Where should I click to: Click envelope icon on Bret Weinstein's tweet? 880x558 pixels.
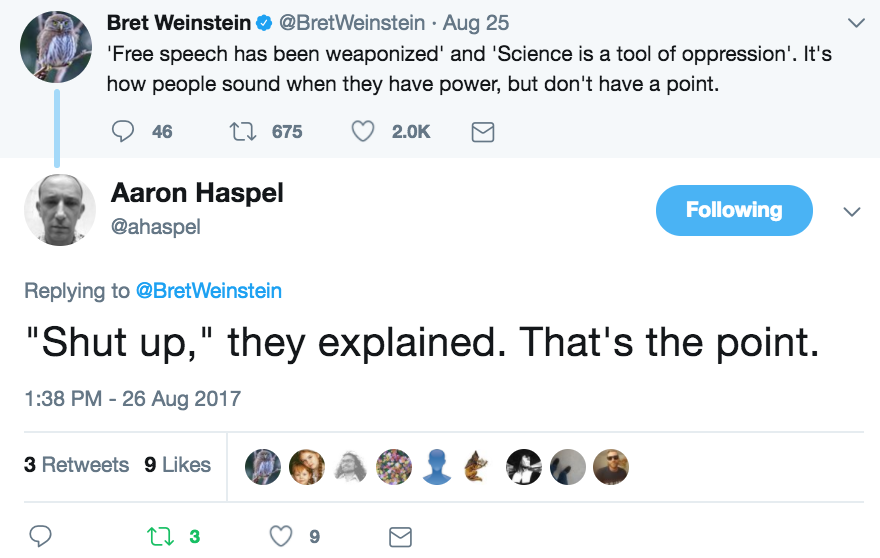pyautogui.click(x=483, y=132)
